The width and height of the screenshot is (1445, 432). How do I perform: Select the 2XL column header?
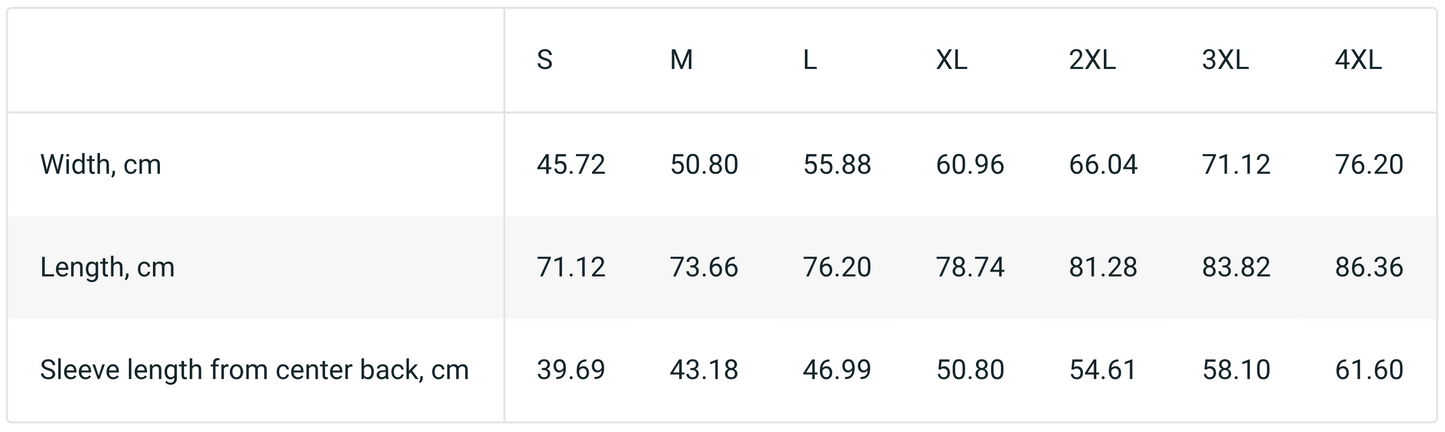click(x=1092, y=61)
